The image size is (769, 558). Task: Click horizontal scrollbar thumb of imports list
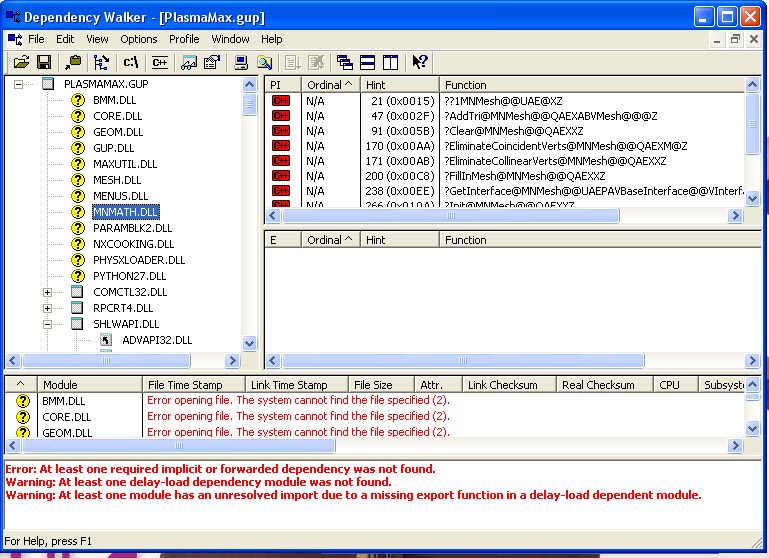[x=451, y=216]
